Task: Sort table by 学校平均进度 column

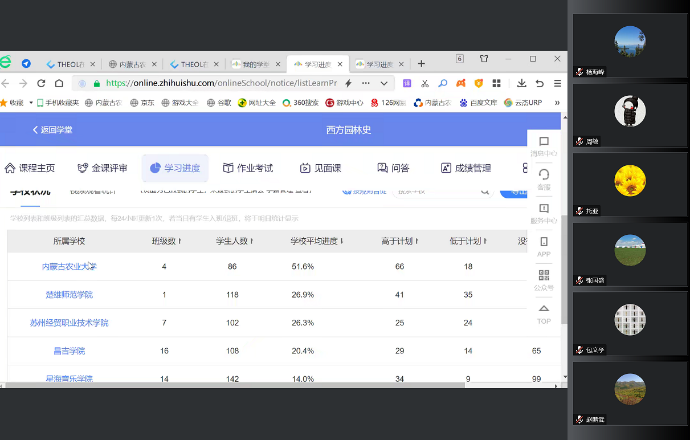Action: coord(316,241)
